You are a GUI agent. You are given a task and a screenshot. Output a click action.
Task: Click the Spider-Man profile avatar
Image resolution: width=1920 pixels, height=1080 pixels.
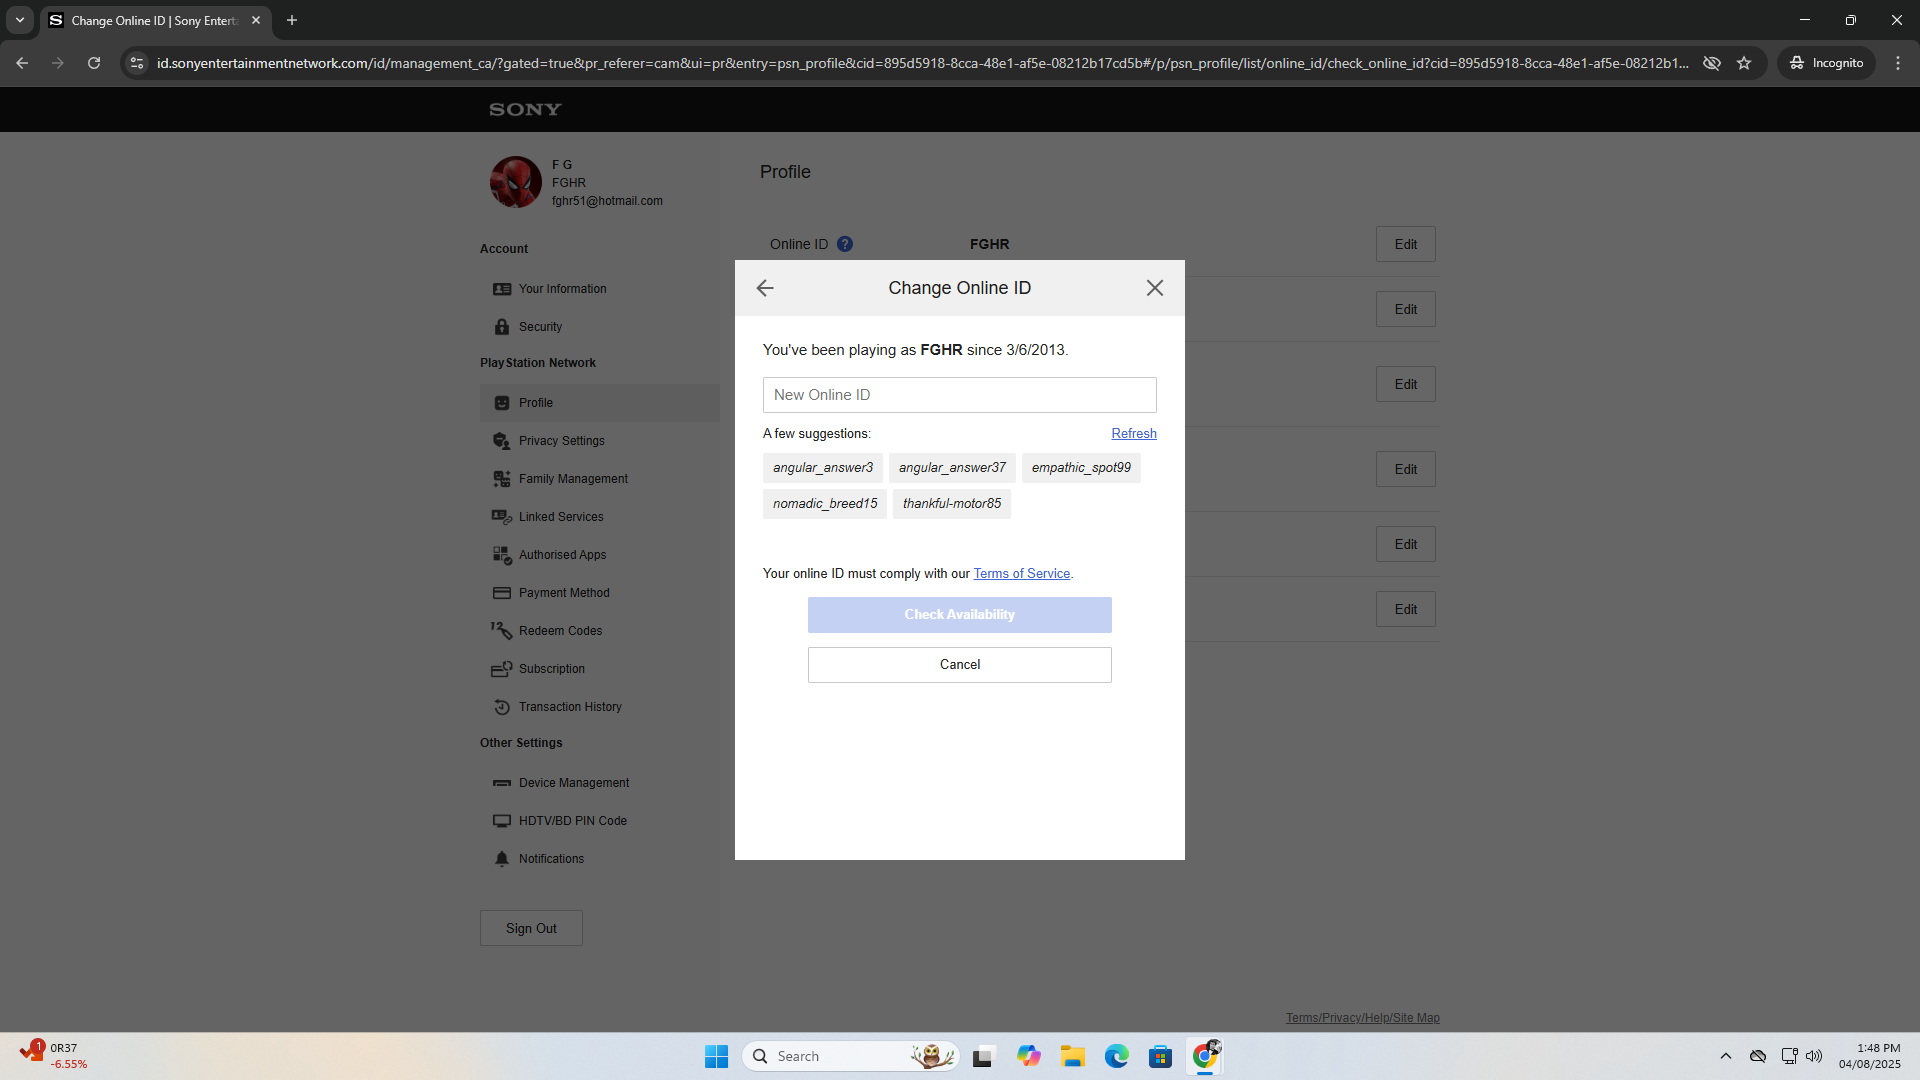click(x=516, y=182)
